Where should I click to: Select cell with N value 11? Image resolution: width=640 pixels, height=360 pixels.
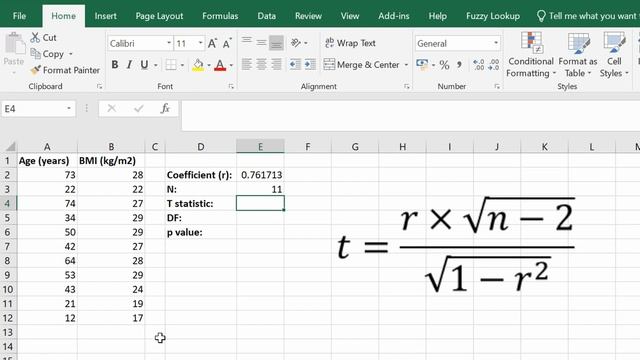tap(260, 189)
